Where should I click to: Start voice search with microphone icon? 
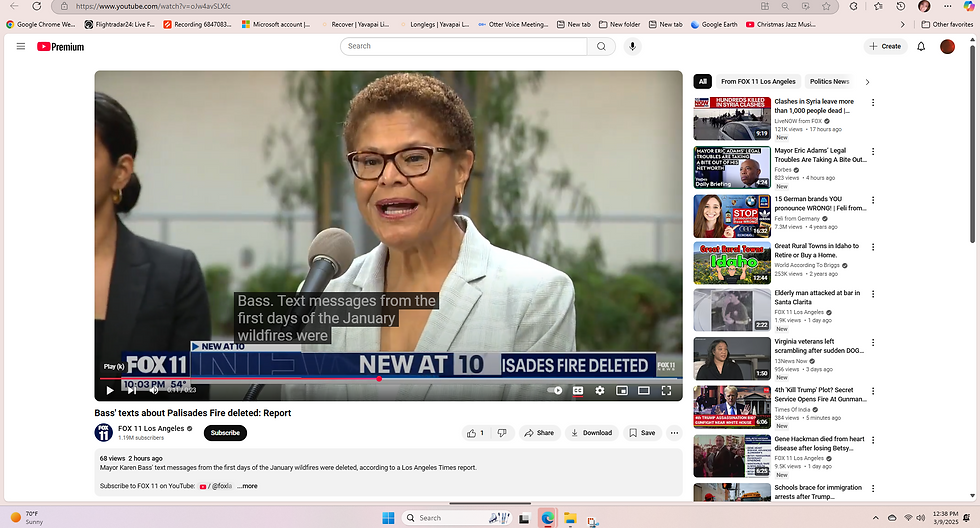(x=632, y=46)
